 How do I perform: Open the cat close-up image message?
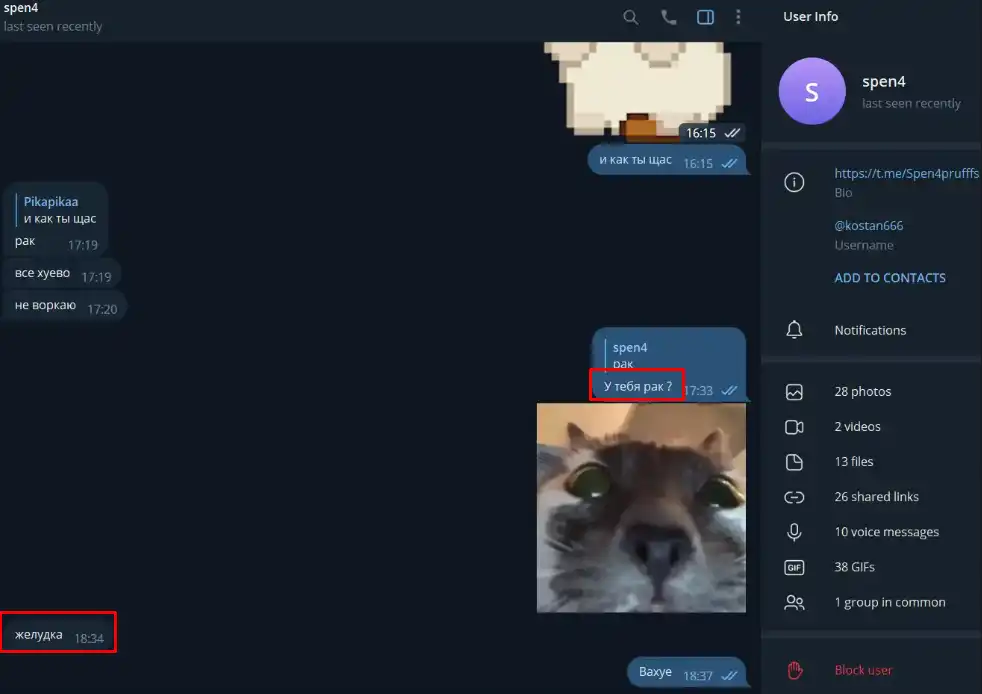[x=641, y=508]
